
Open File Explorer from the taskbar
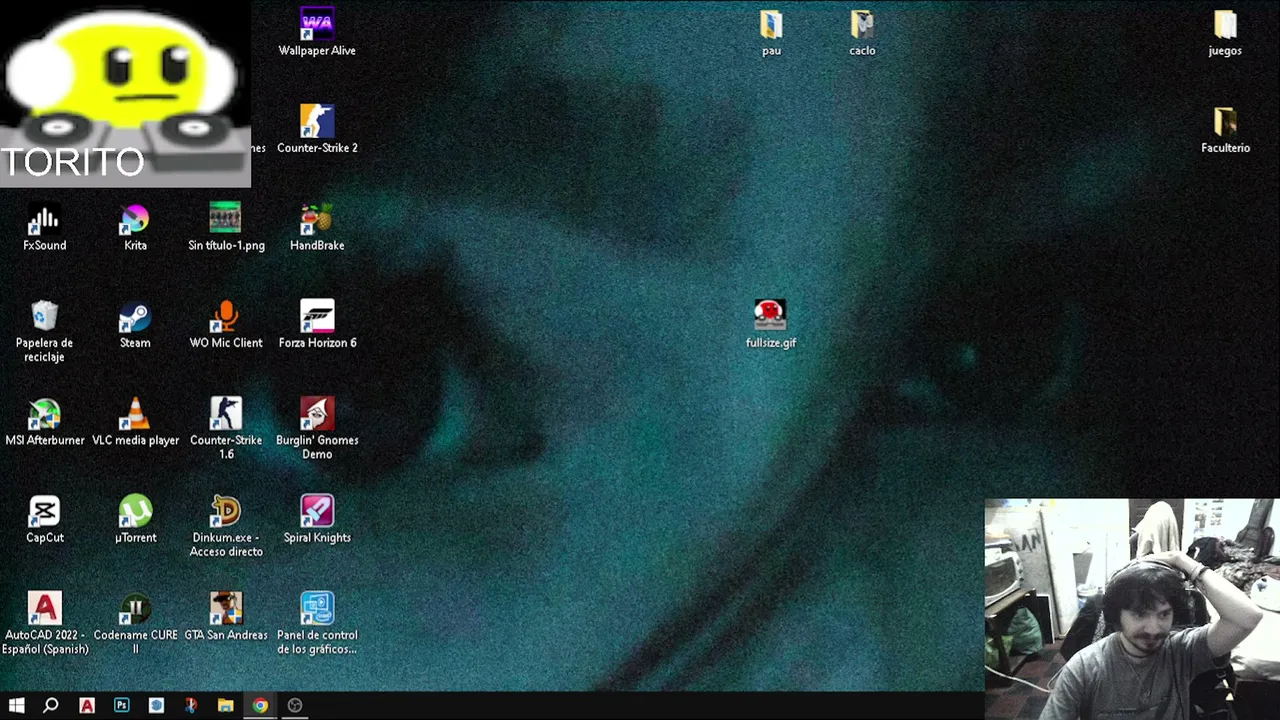(226, 705)
